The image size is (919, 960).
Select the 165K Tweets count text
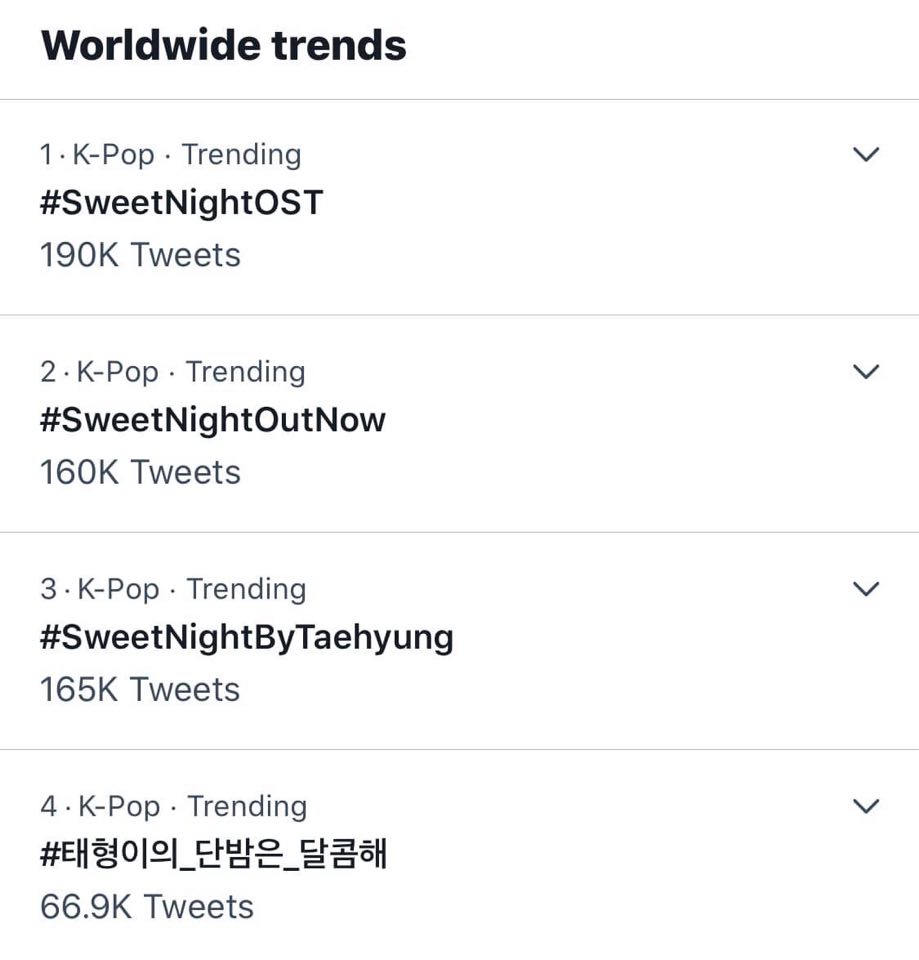(x=140, y=689)
